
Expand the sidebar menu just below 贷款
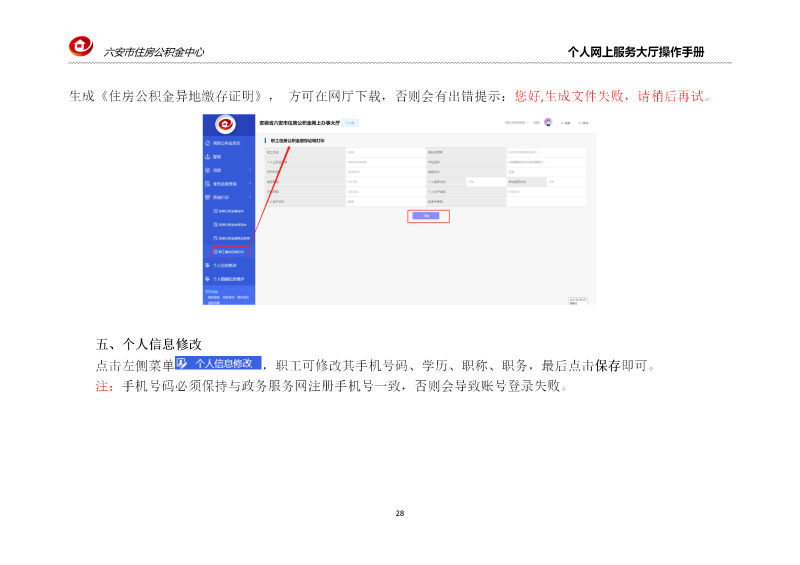(229, 184)
